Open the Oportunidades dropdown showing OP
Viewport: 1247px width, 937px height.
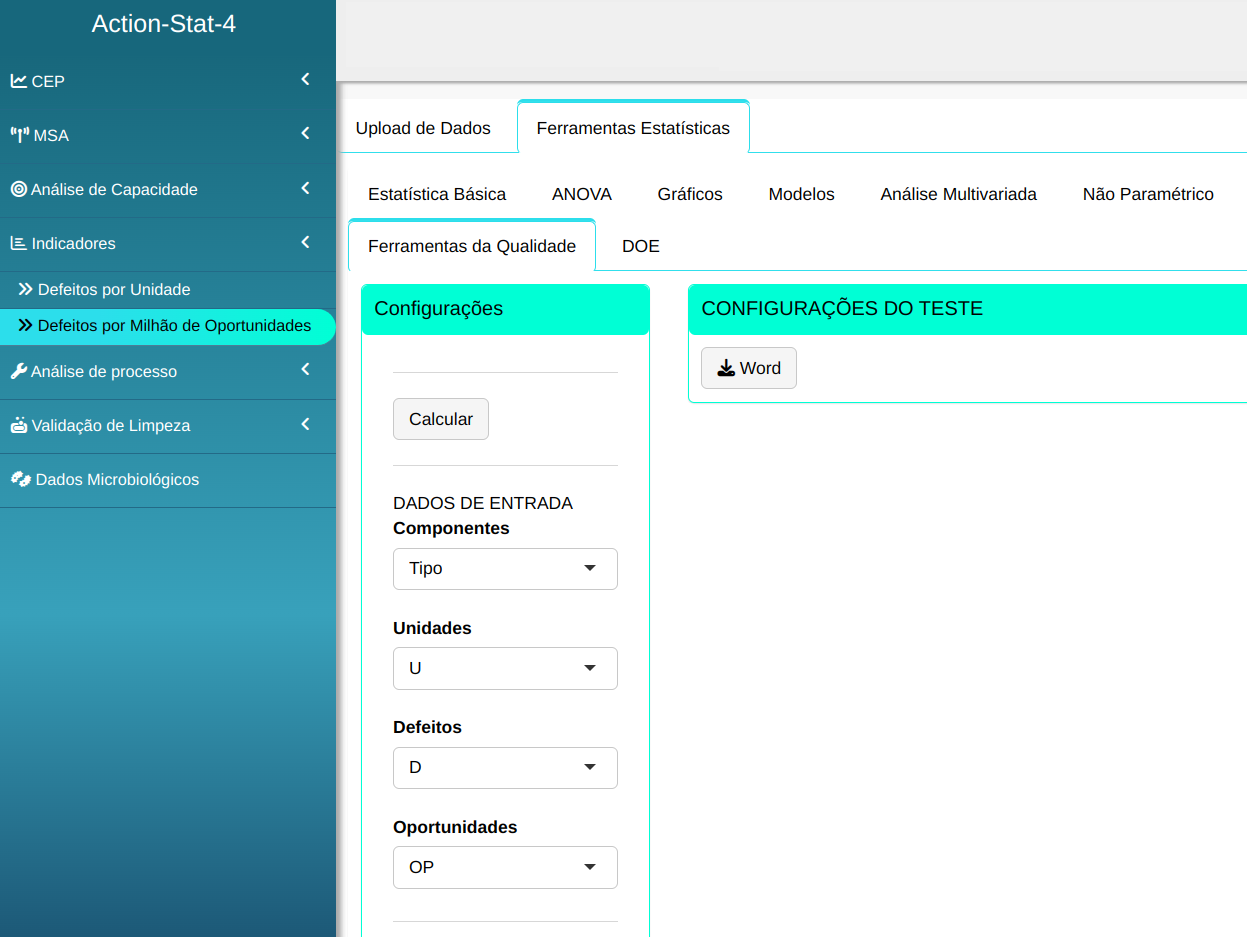click(505, 868)
